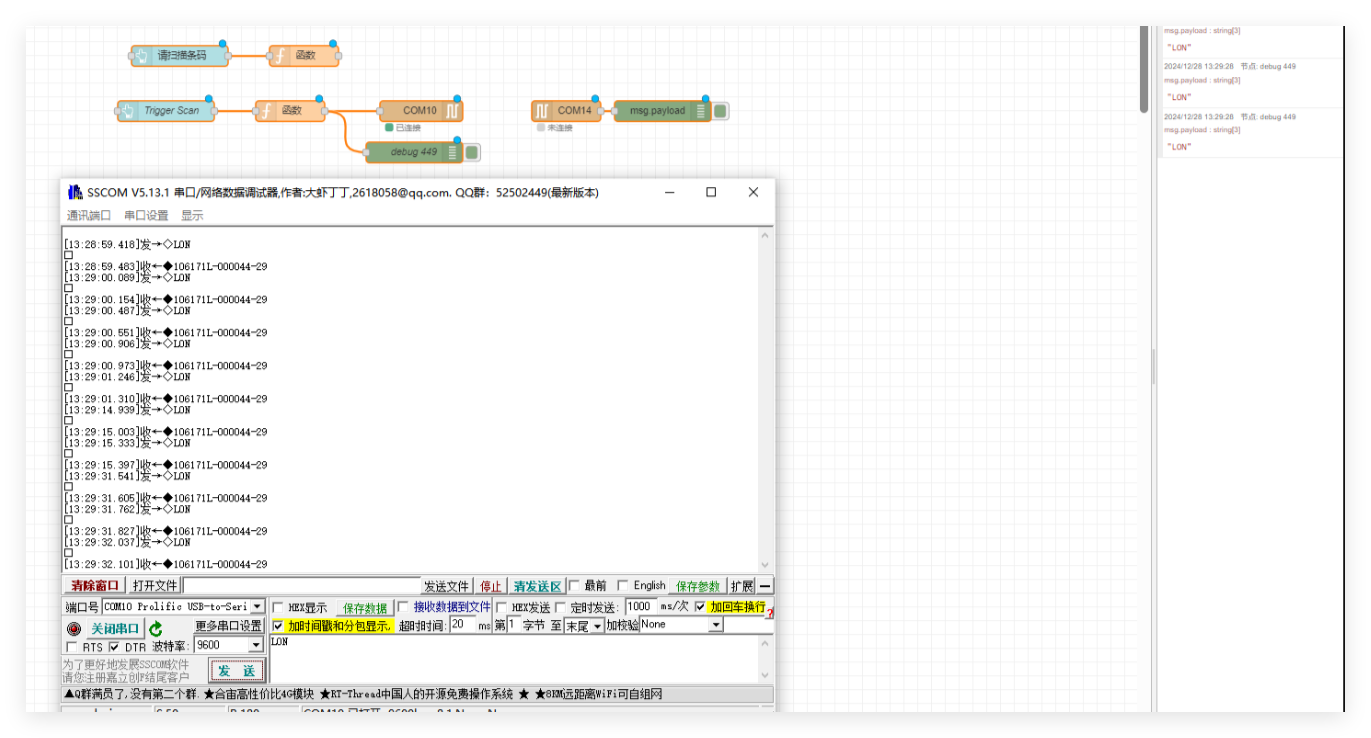Click the receive log vertical scrollbar
The image size is (1371, 738).
[x=766, y=400]
